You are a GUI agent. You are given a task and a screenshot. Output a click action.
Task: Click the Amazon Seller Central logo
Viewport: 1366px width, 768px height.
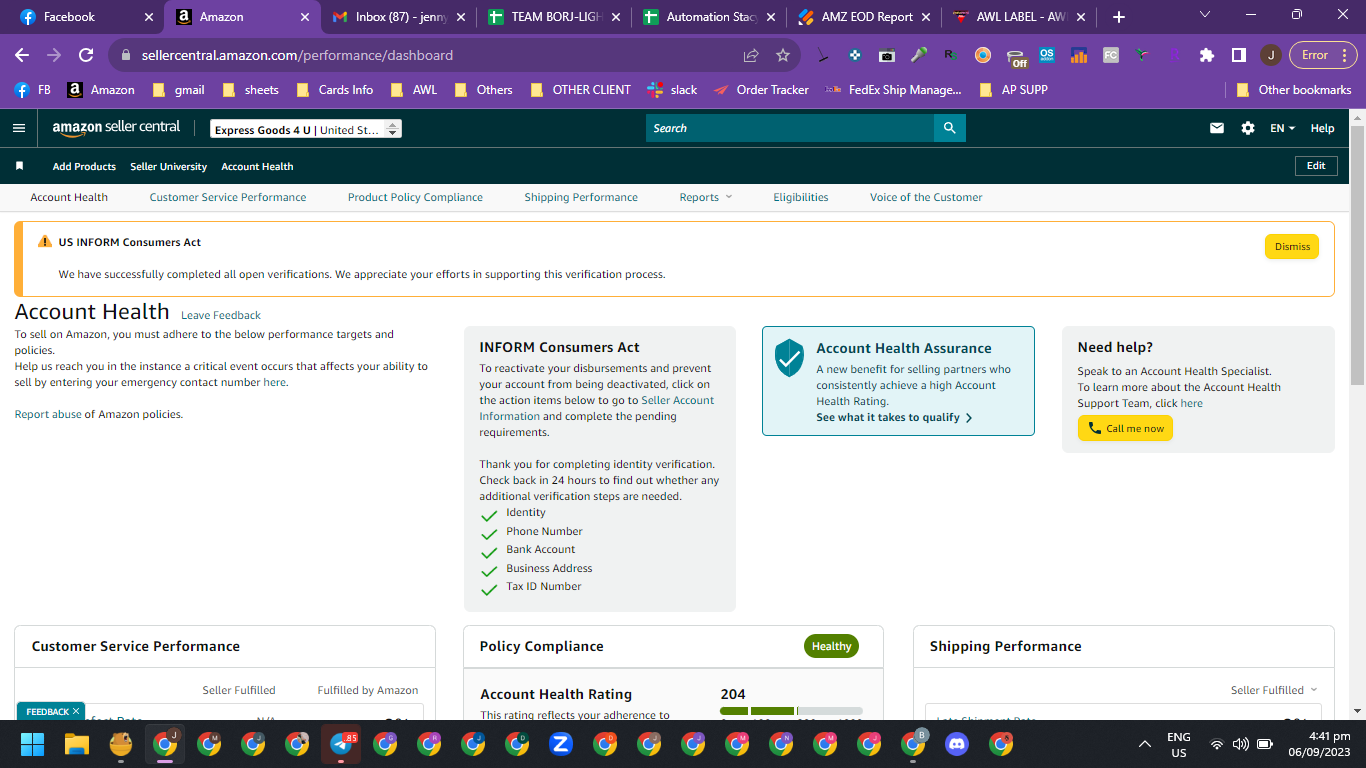116,128
